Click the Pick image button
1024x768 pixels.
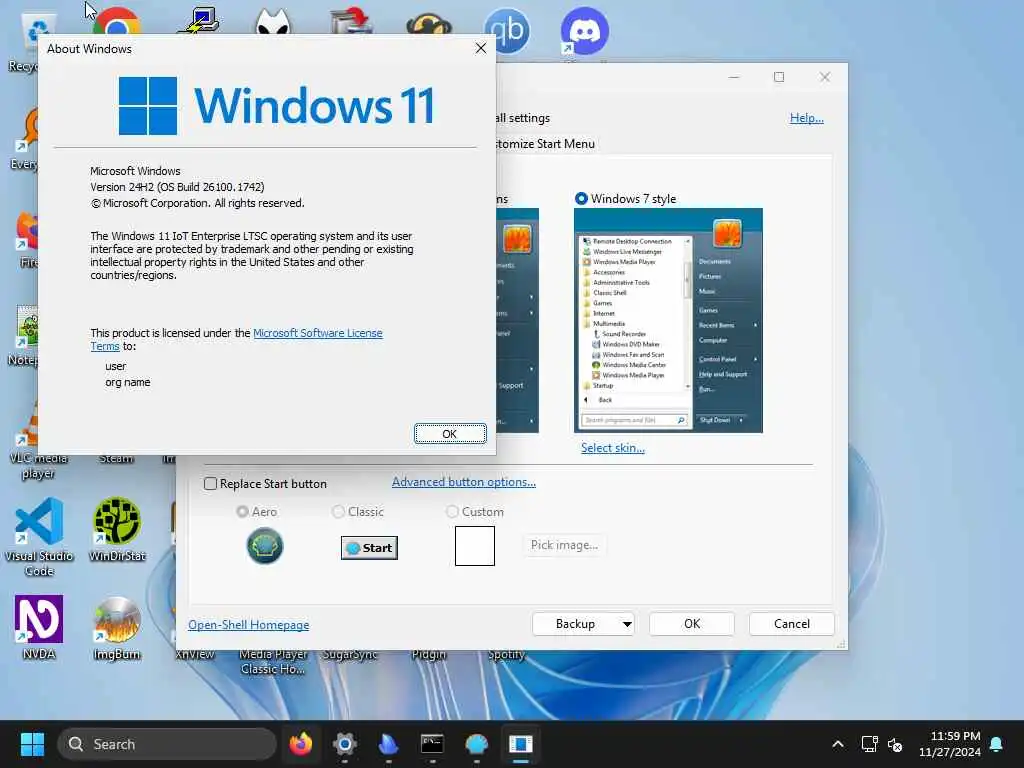(564, 545)
